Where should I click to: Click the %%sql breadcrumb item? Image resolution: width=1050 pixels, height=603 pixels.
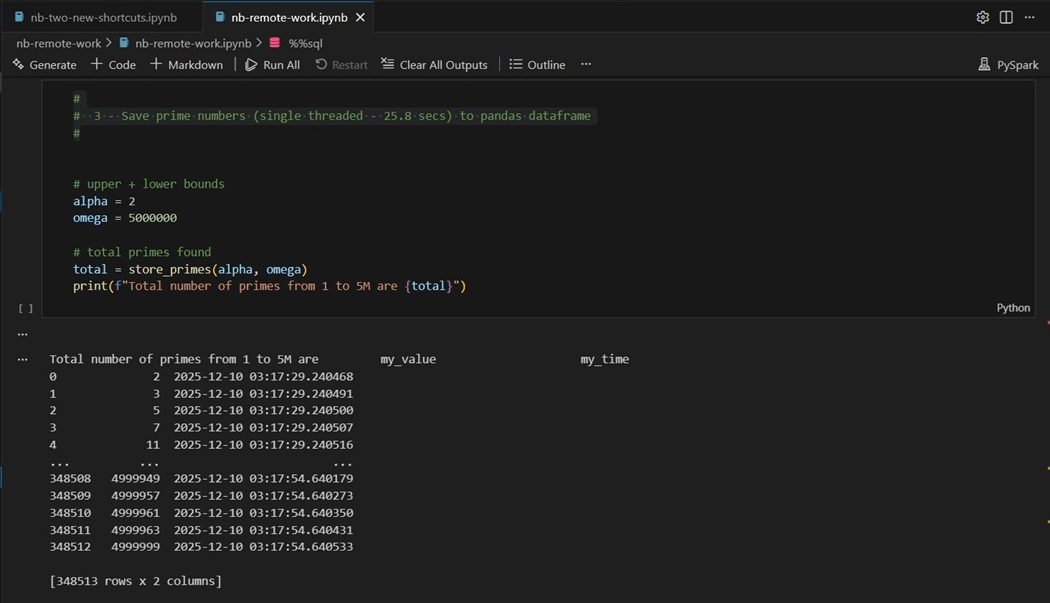[x=305, y=43]
